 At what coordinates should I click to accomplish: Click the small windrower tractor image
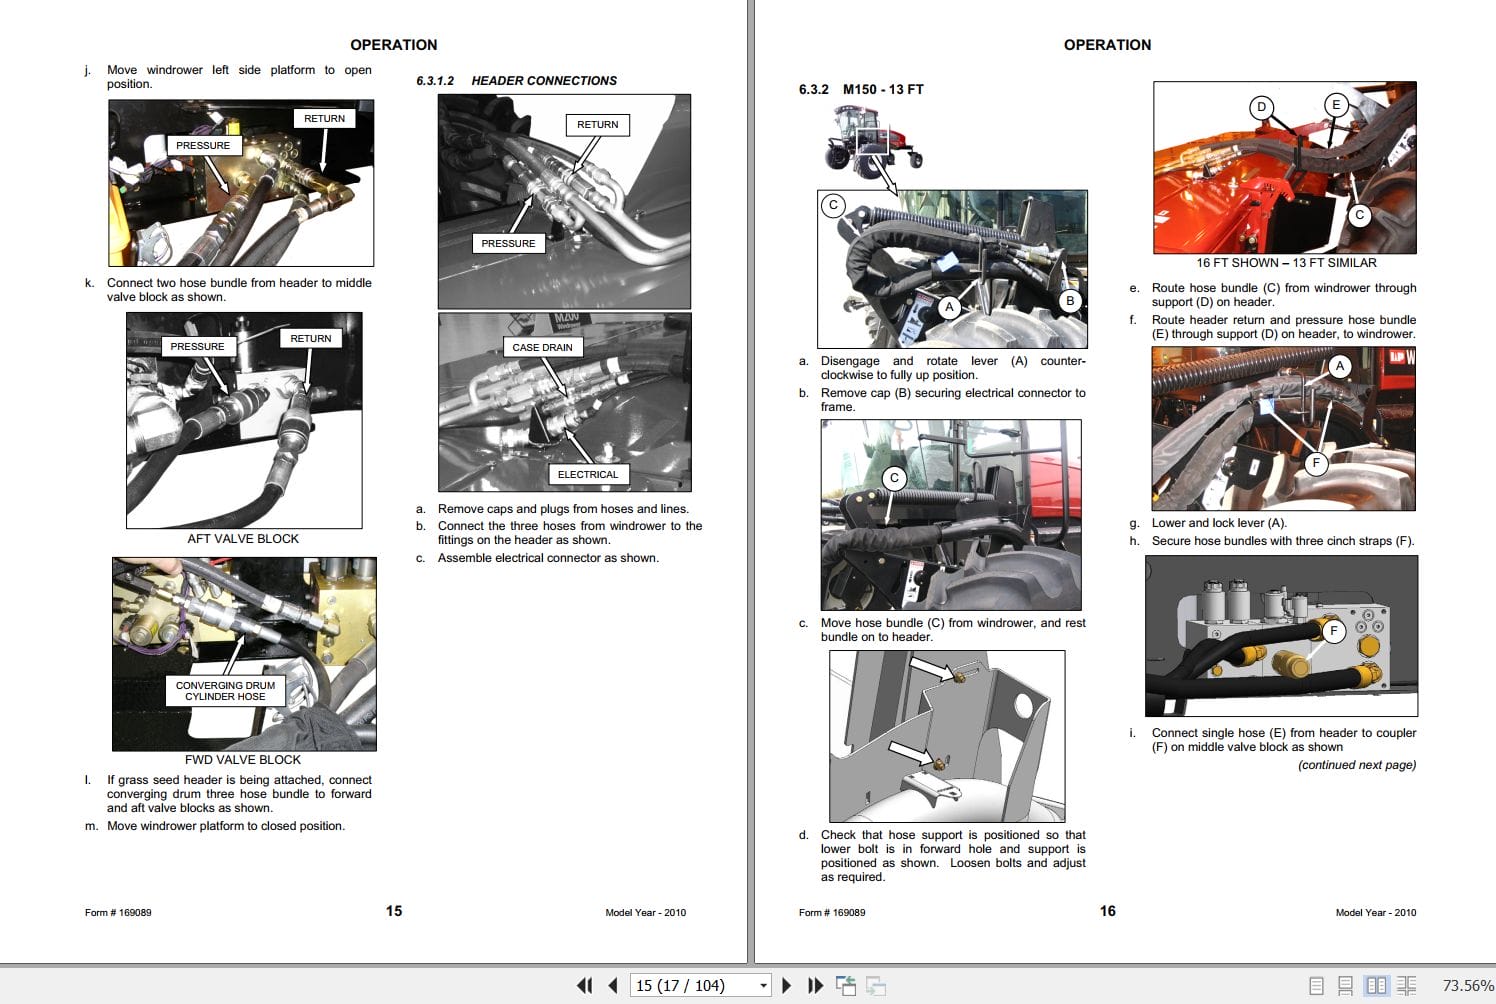point(872,141)
